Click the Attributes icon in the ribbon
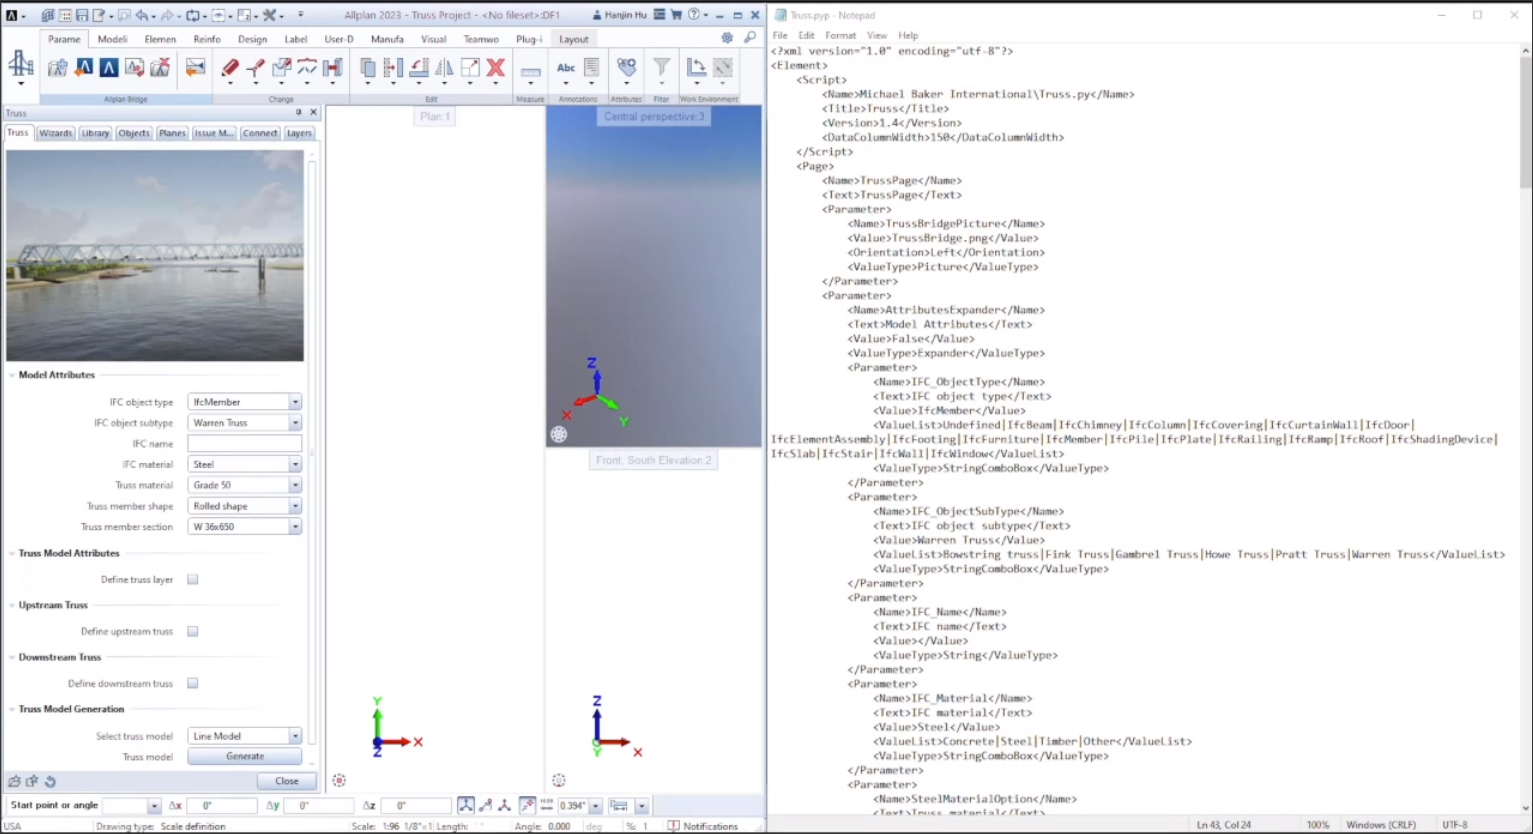Image resolution: width=1533 pixels, height=834 pixels. [x=627, y=67]
